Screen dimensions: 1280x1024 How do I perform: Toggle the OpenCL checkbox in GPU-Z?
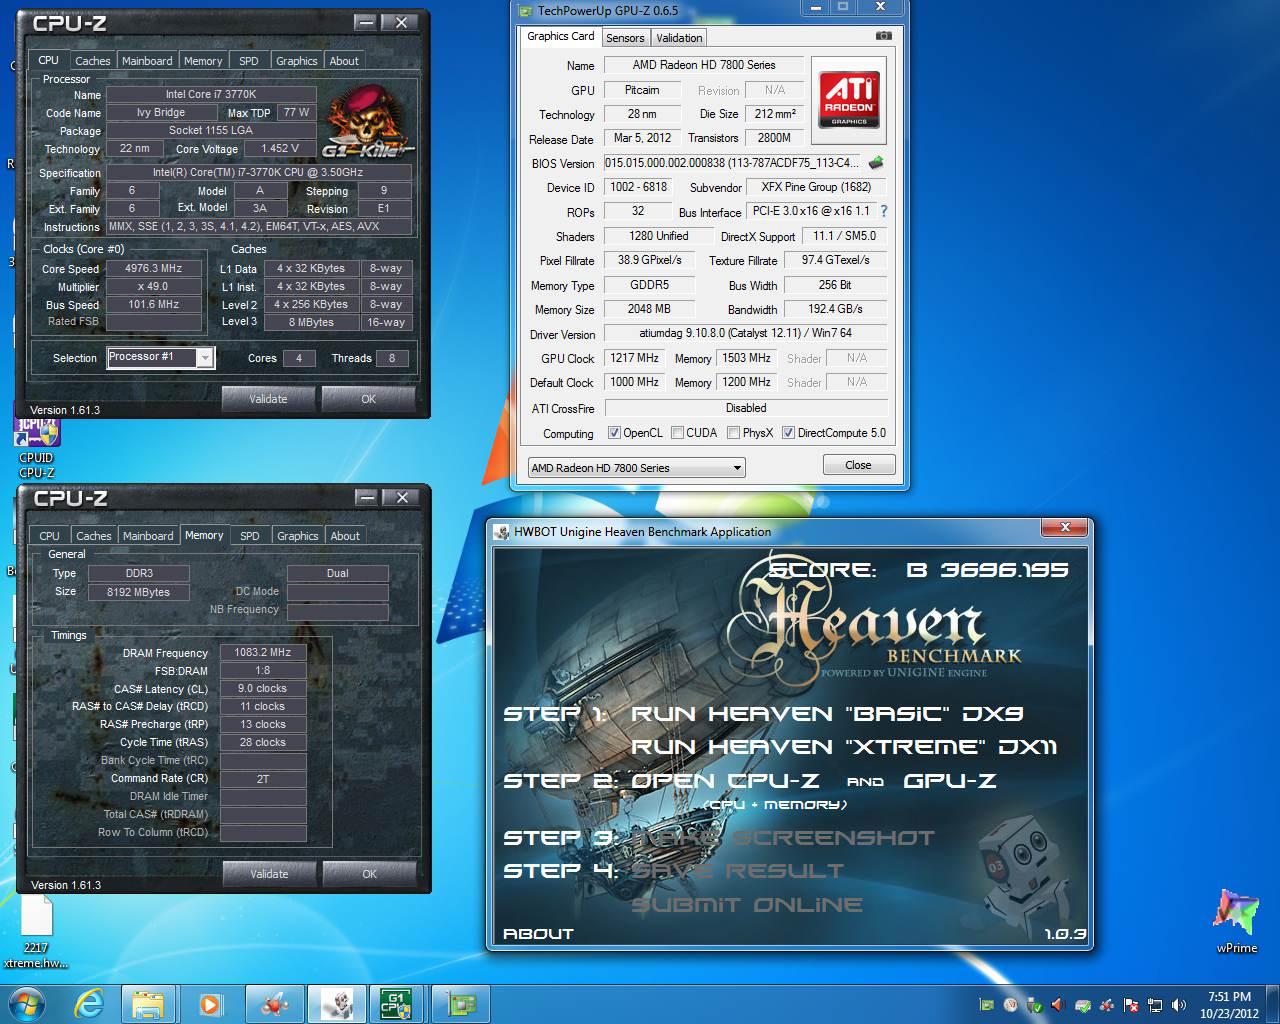[x=614, y=433]
